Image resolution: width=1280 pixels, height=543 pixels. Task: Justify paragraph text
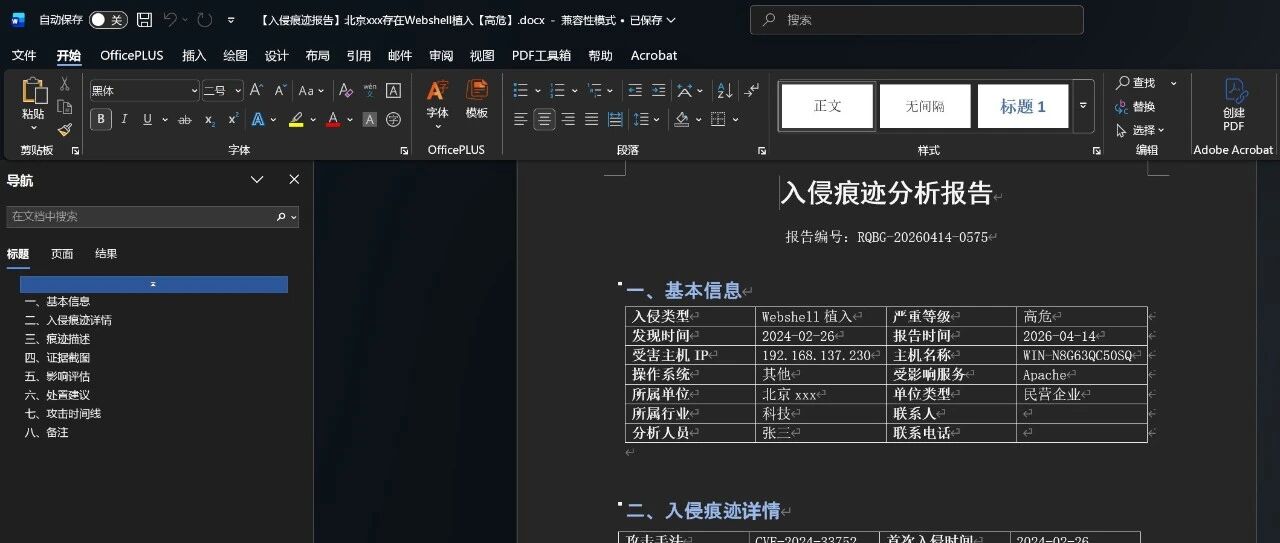[592, 120]
